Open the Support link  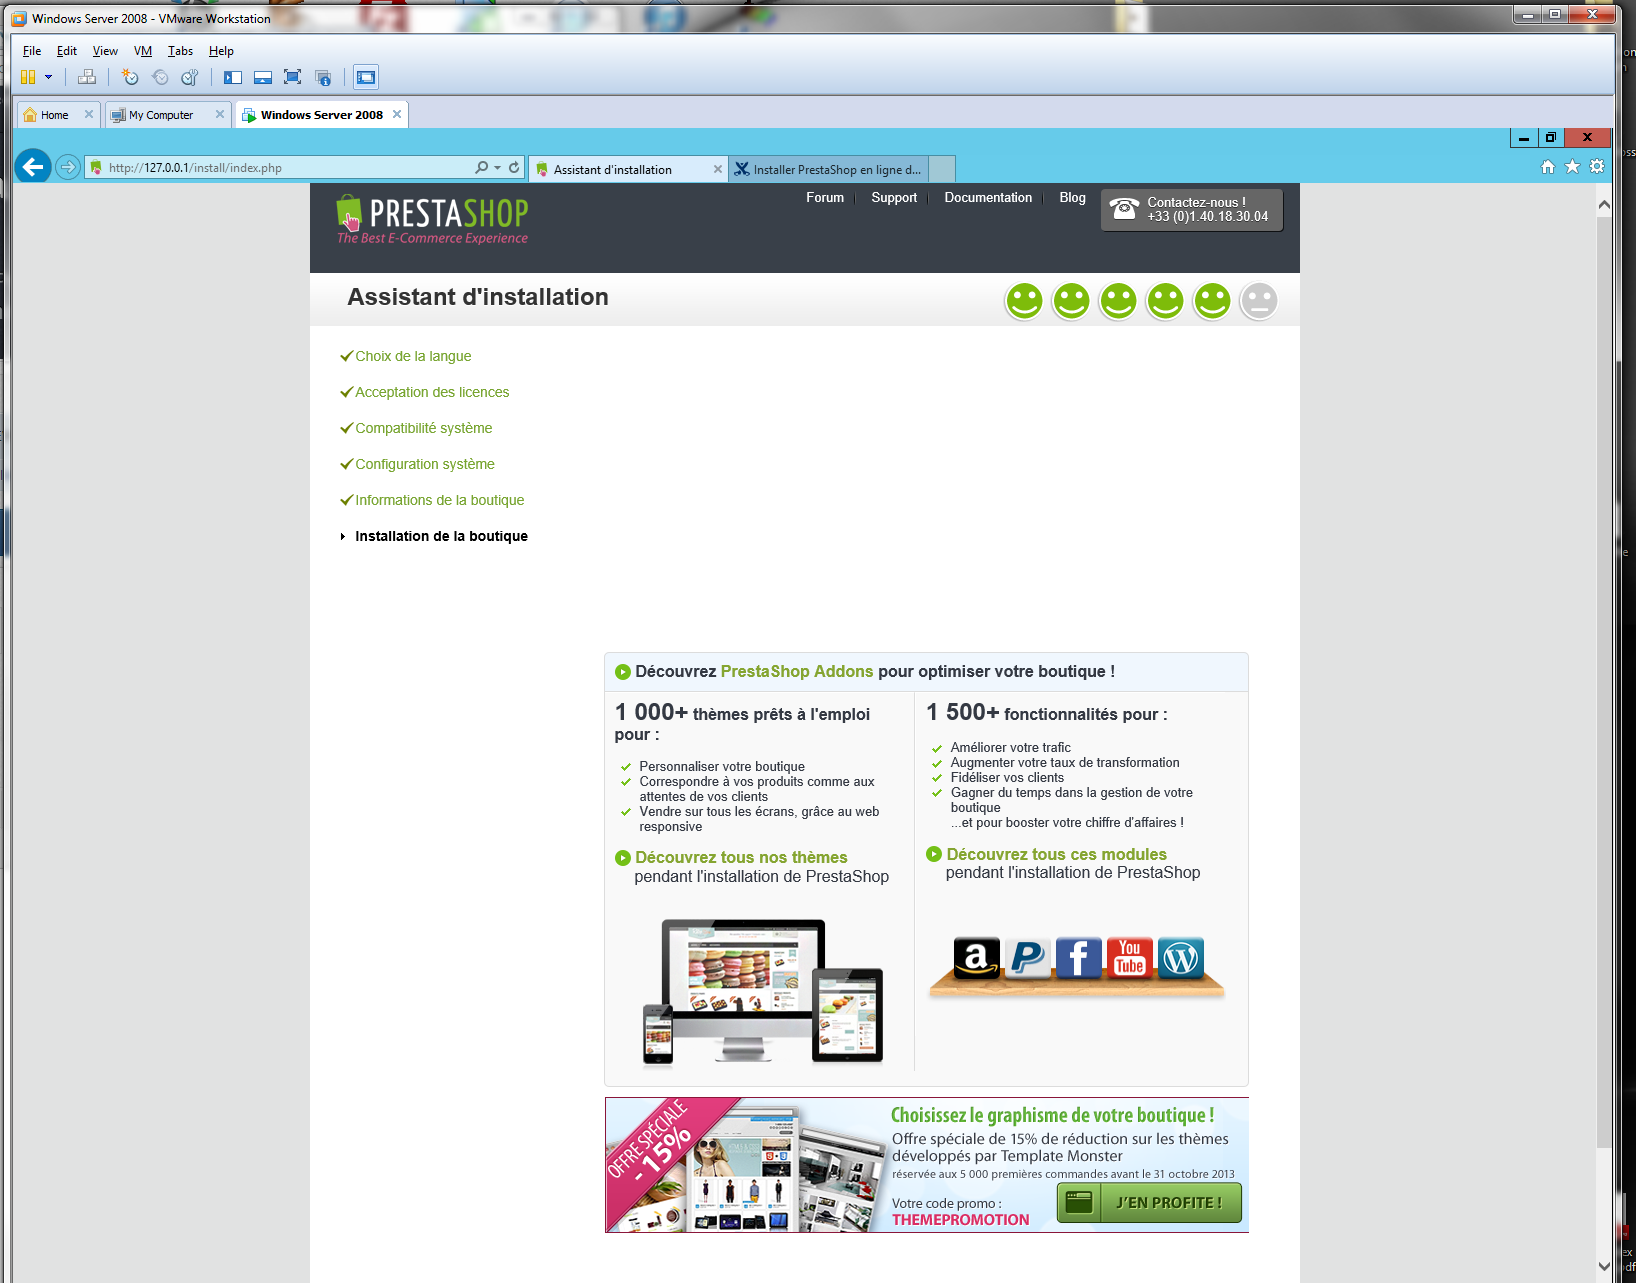(894, 198)
